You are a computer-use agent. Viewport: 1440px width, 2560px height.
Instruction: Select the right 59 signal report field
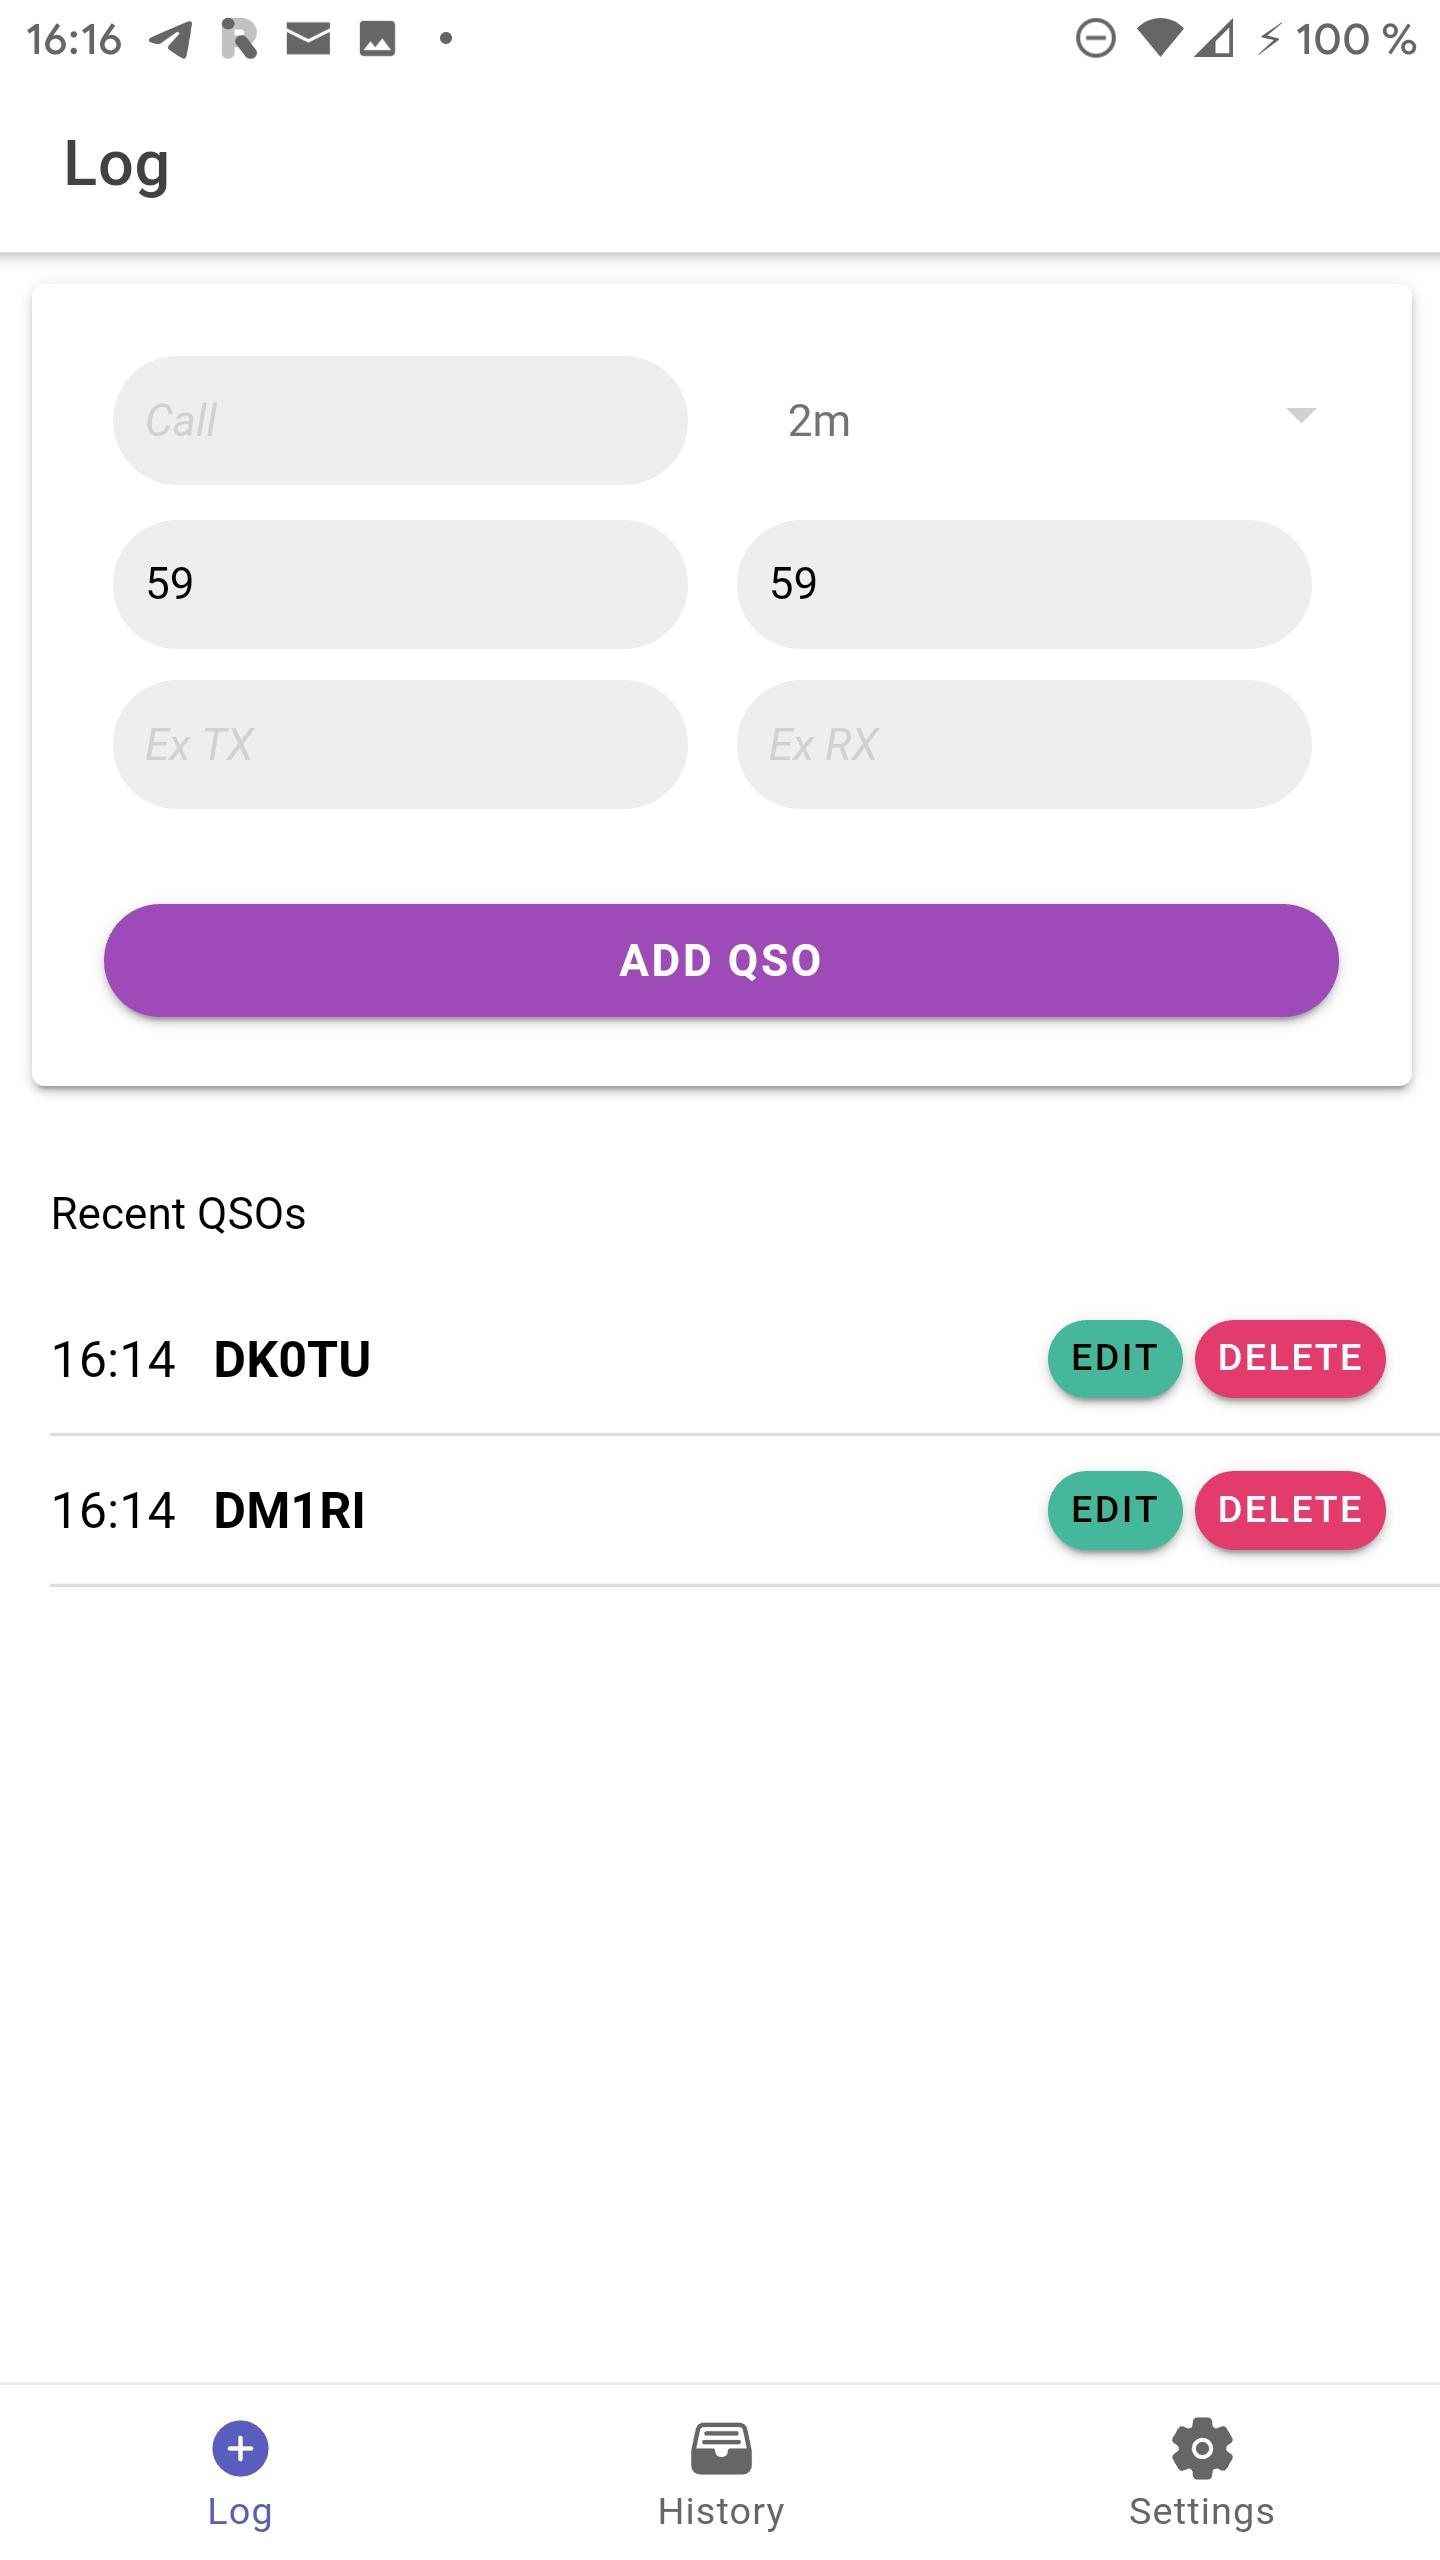pyautogui.click(x=1024, y=584)
